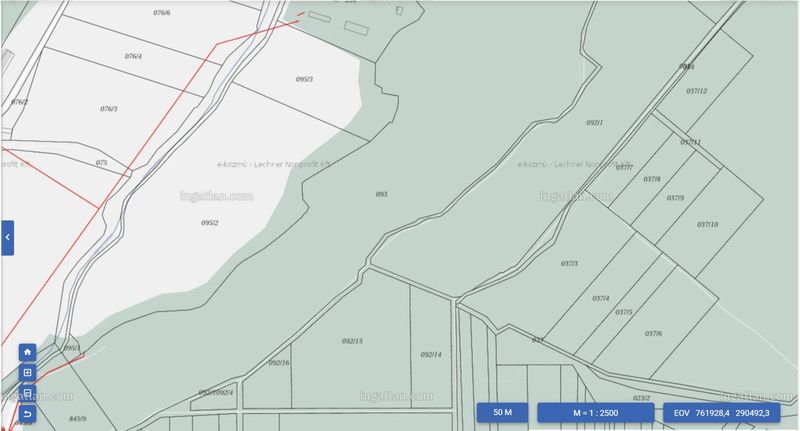This screenshot has width=800, height=431.
Task: Select parcel label 037/5
Action: tap(623, 312)
